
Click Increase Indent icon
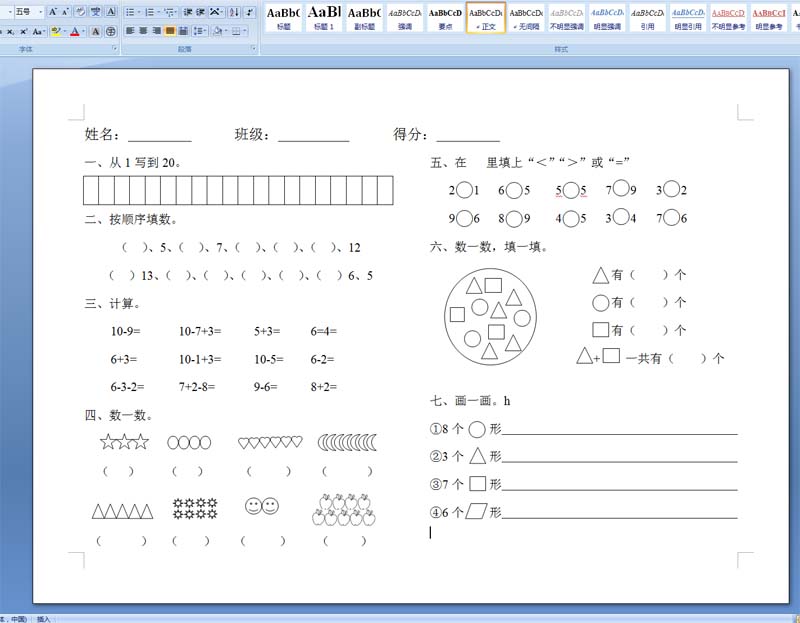pos(201,12)
